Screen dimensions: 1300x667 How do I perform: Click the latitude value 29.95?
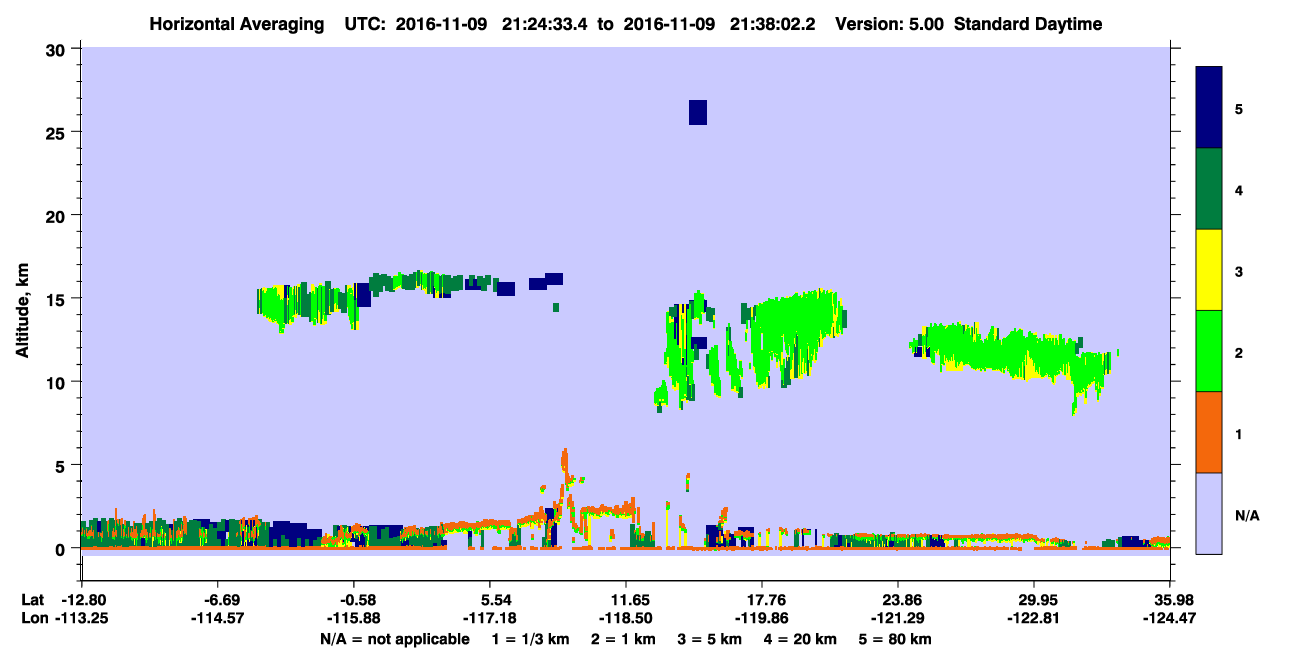coord(1034,600)
